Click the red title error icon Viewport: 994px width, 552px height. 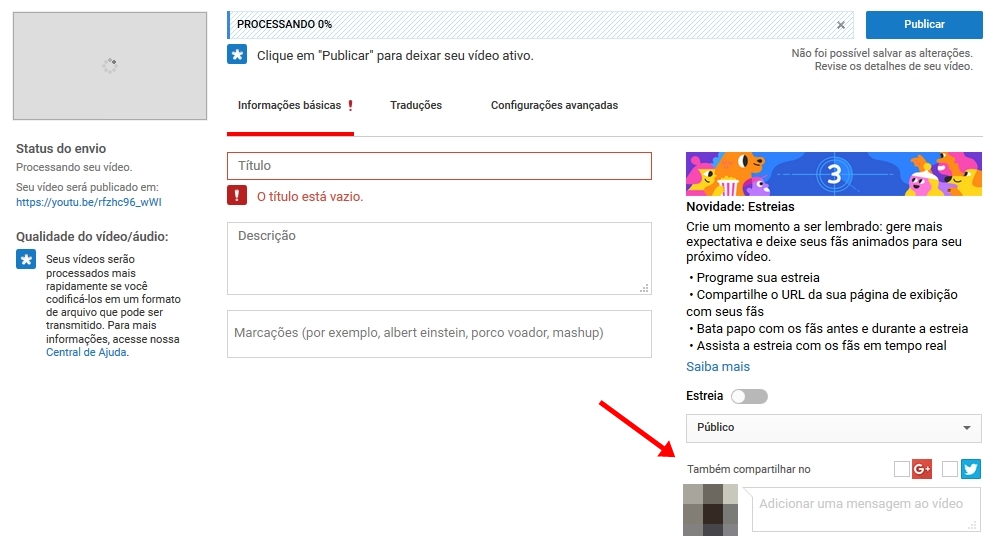pyautogui.click(x=237, y=195)
